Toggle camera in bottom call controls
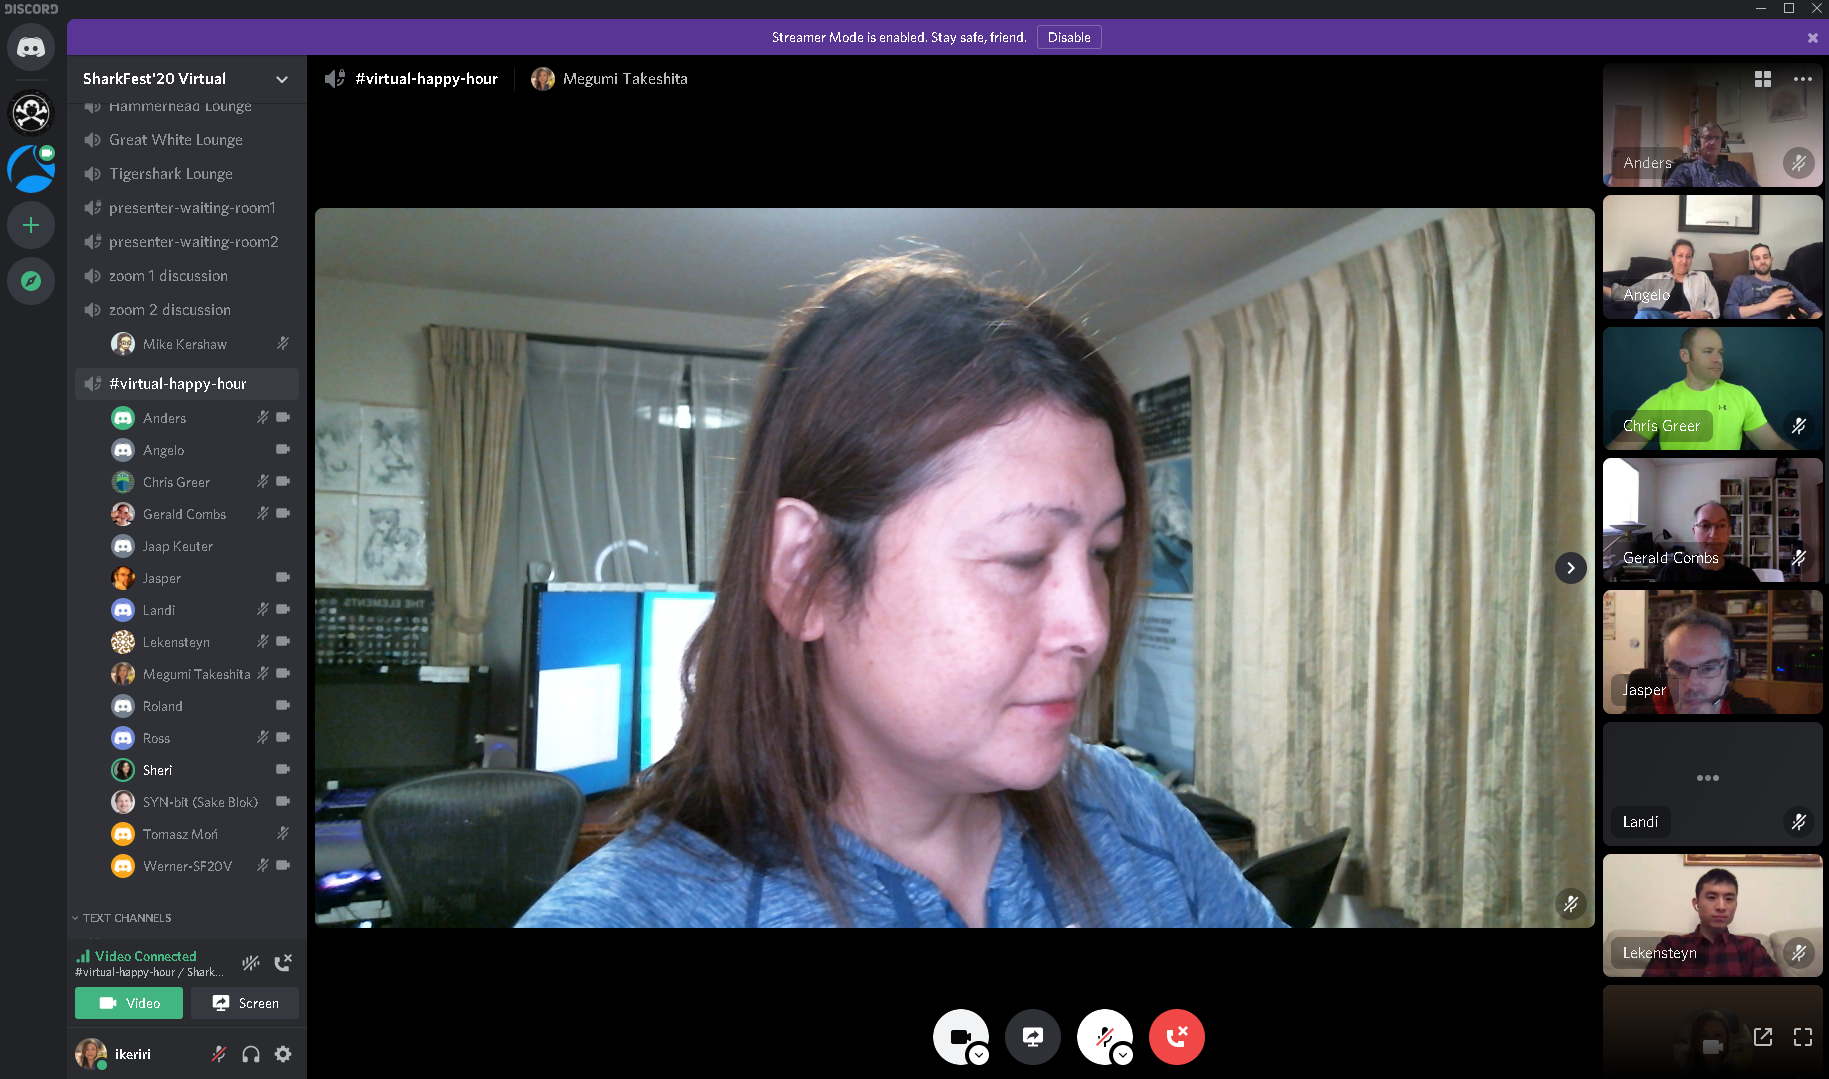 point(960,1036)
